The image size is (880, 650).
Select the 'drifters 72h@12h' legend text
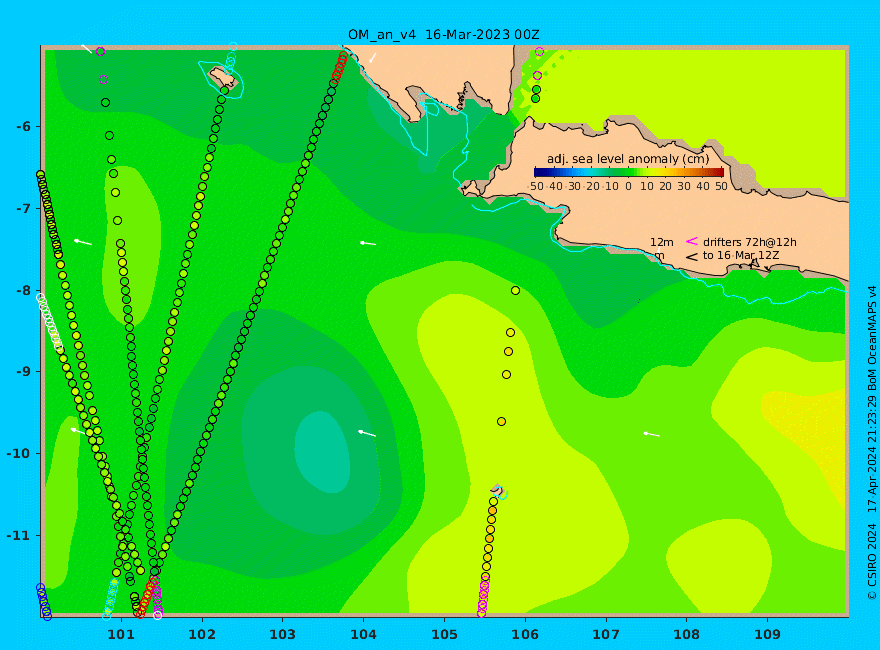click(x=750, y=242)
